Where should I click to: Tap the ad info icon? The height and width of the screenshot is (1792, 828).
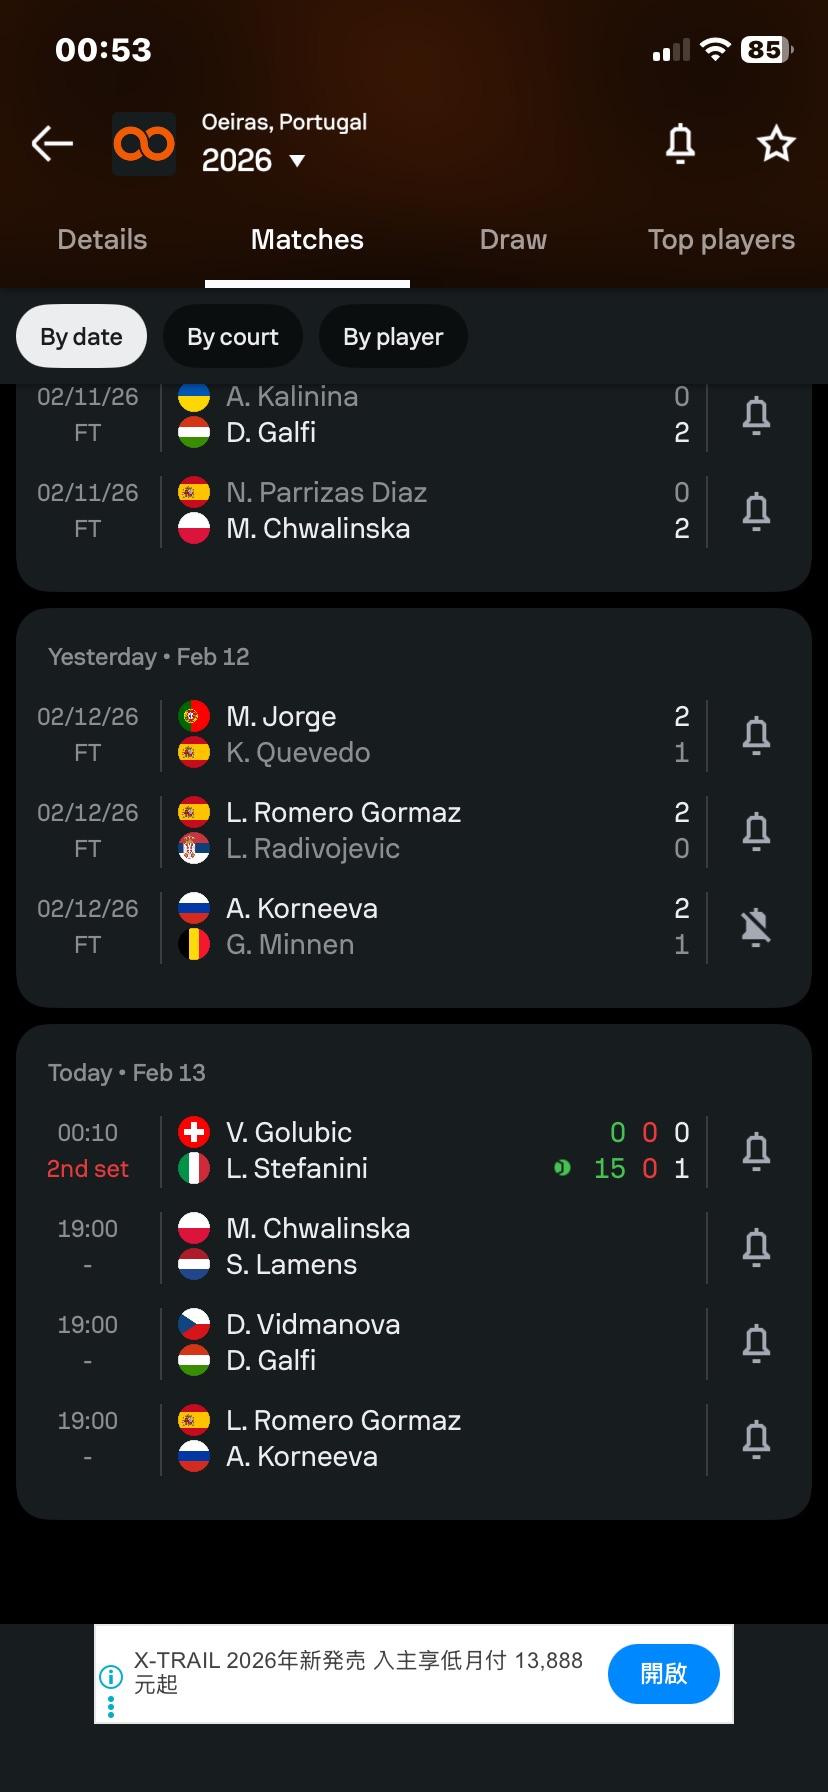click(x=110, y=1677)
